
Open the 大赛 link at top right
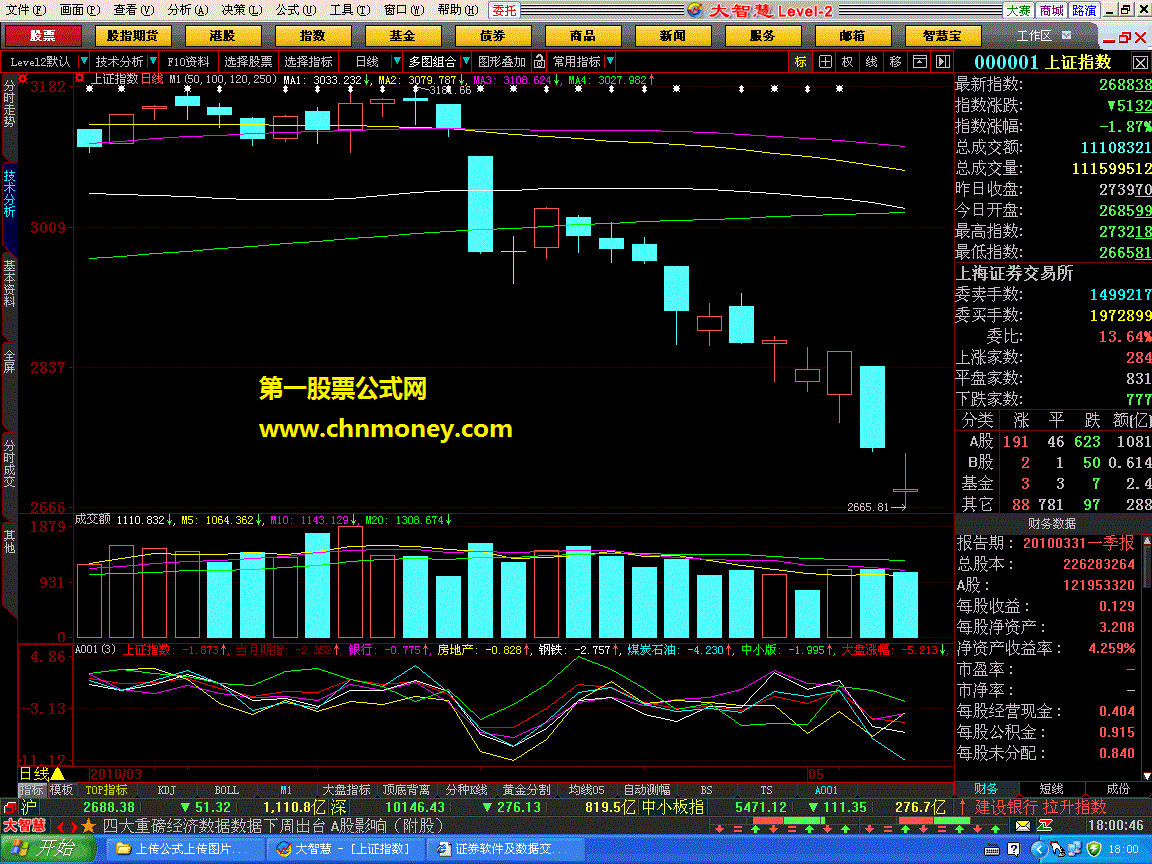1018,10
